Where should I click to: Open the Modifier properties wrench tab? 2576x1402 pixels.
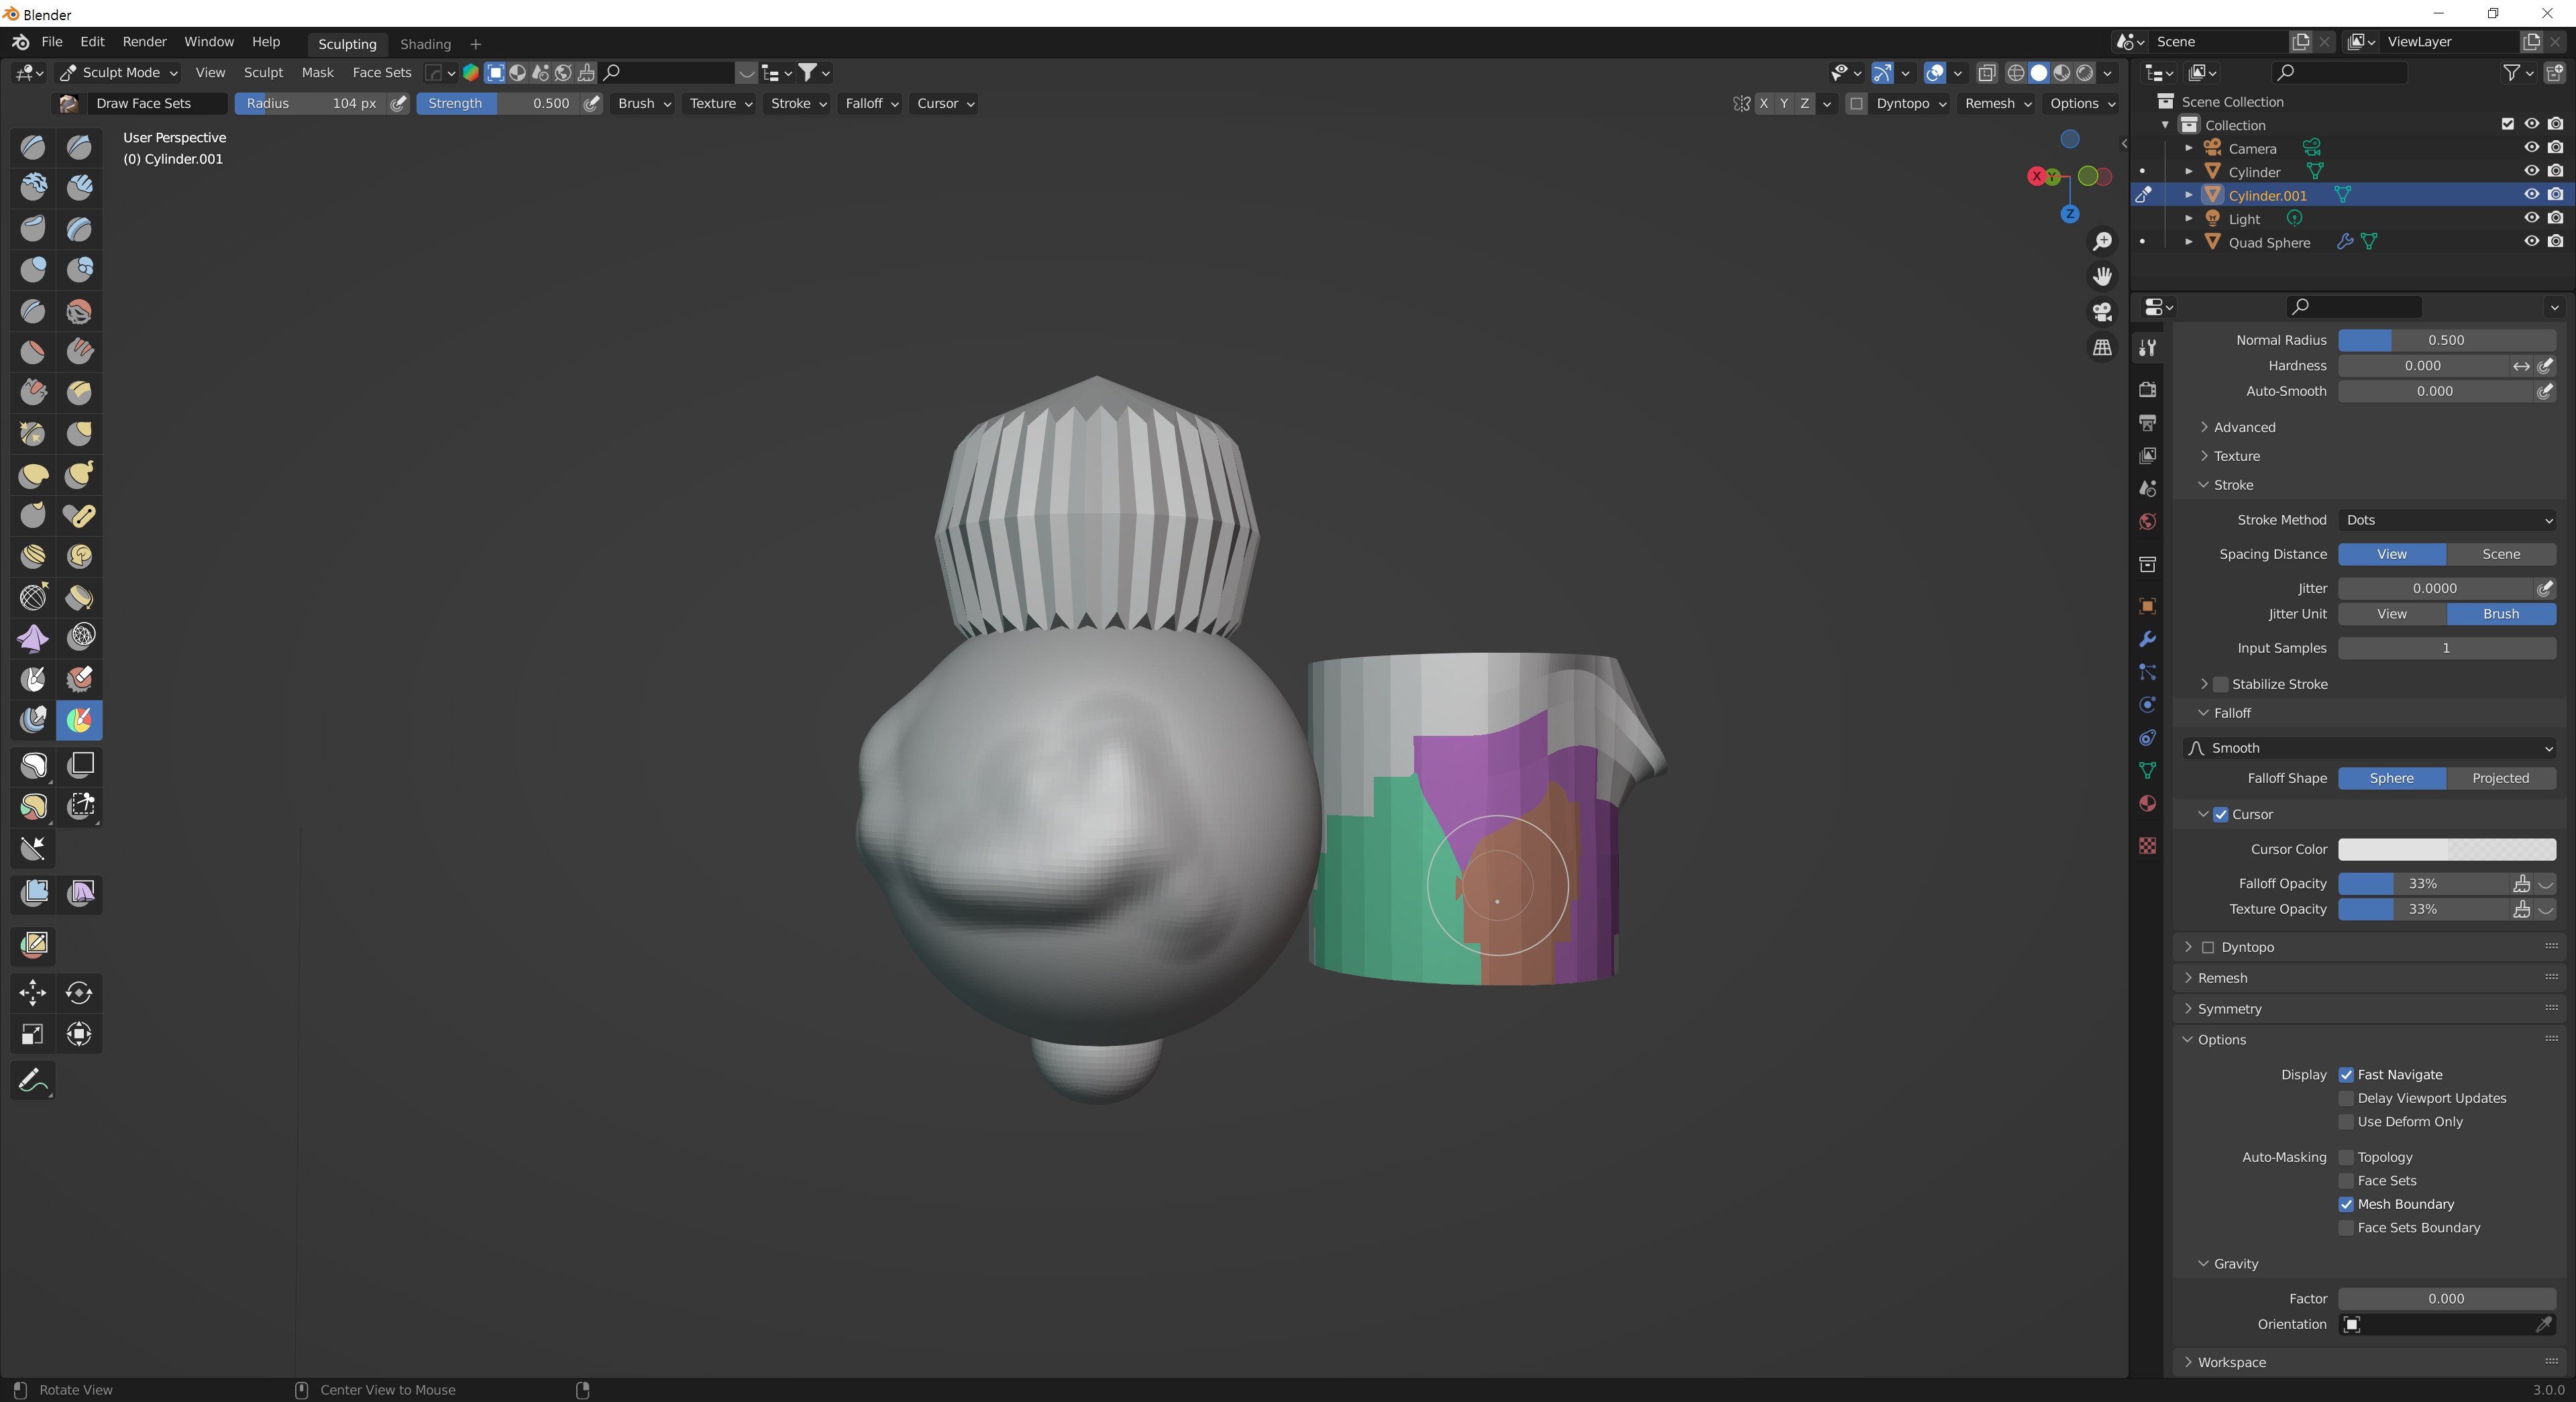point(2147,639)
